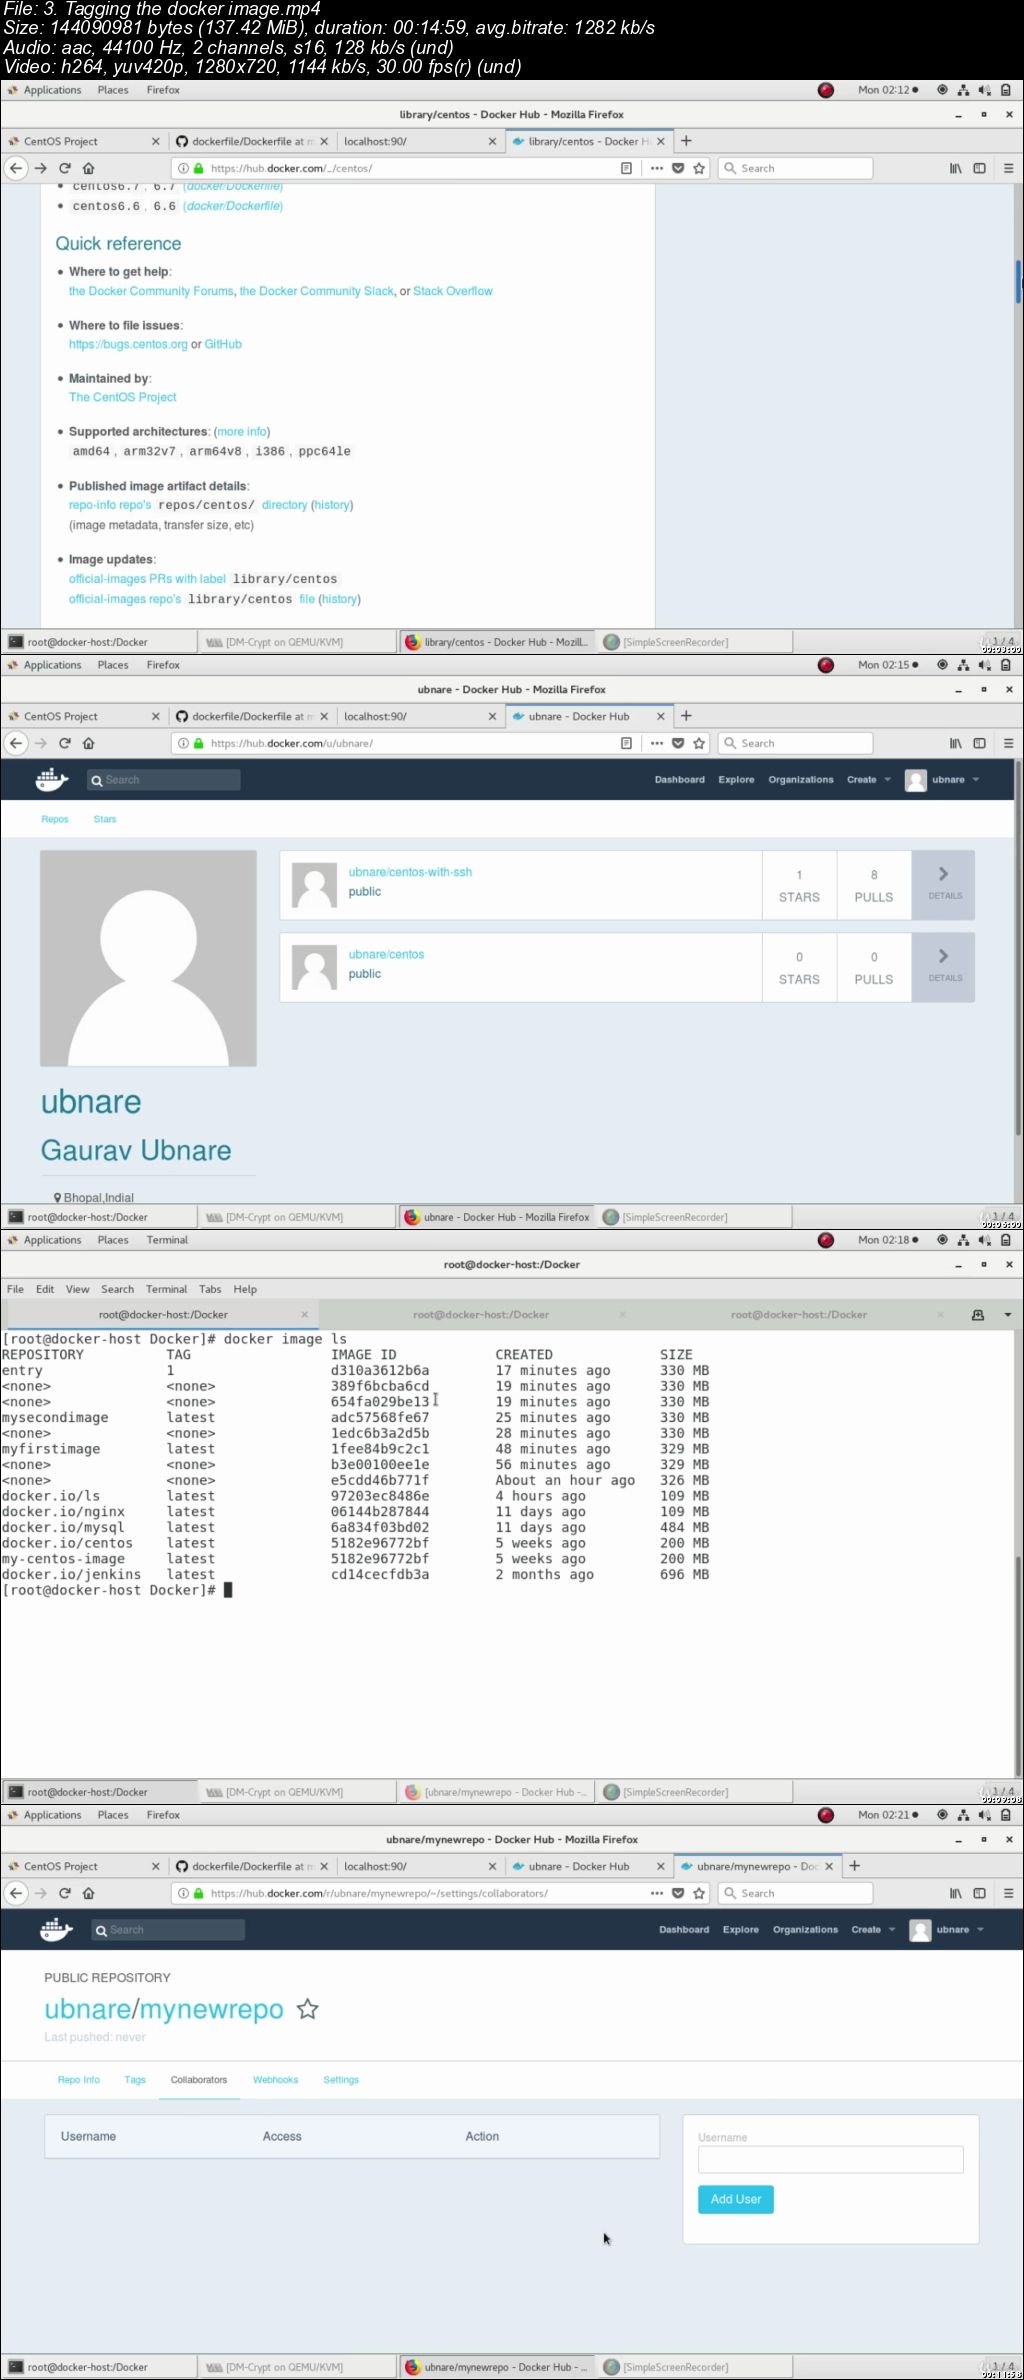
Task: Open the sidebar icon in the ubnare - Docker Hub window
Action: point(980,743)
